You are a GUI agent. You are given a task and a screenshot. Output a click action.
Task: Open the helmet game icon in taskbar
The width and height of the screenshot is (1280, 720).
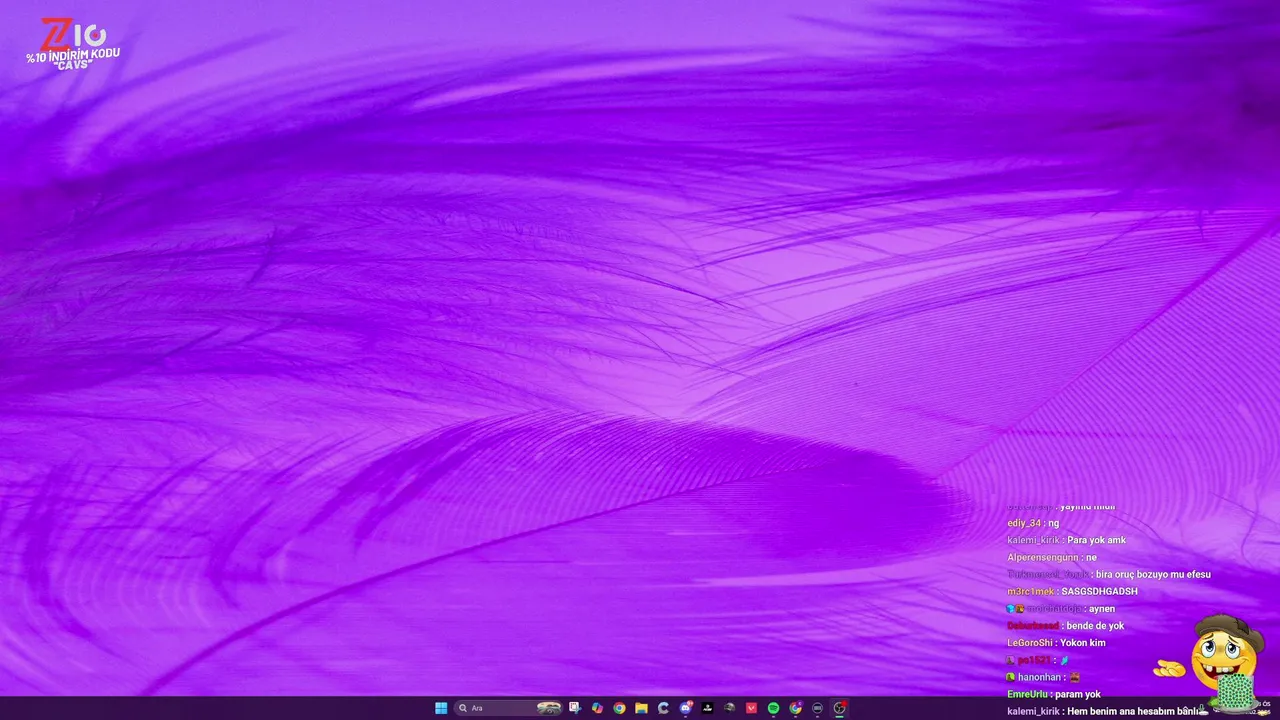click(729, 708)
